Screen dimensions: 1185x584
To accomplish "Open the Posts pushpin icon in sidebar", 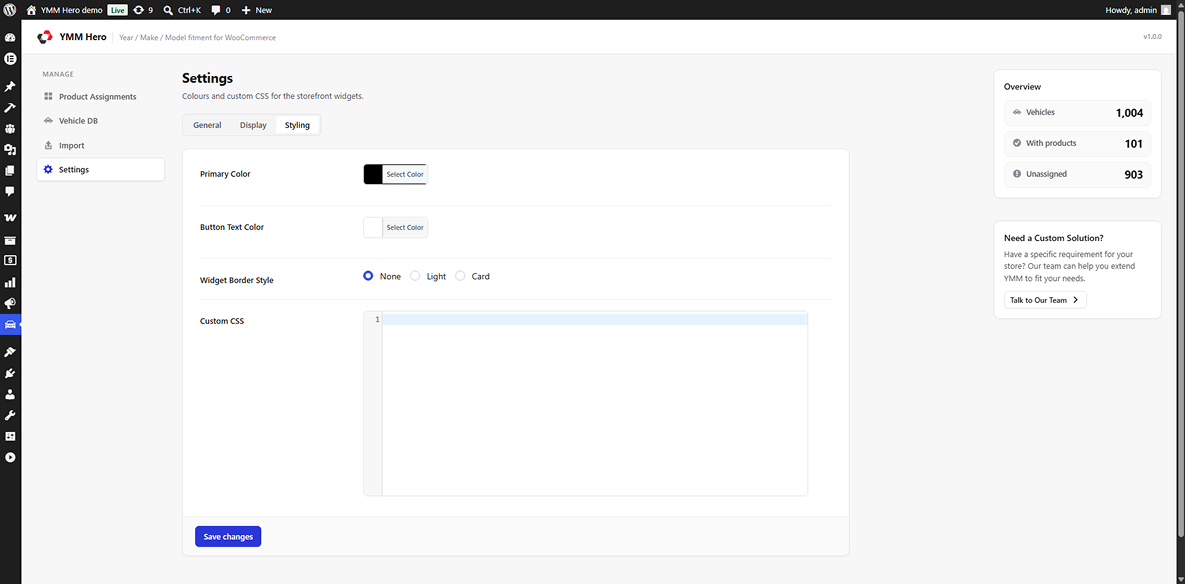I will 11,87.
